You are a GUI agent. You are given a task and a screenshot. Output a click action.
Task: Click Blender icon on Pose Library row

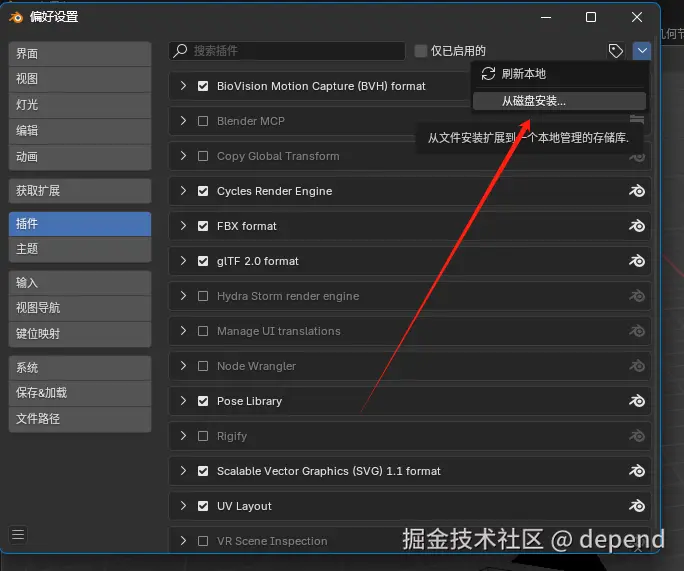pos(637,401)
